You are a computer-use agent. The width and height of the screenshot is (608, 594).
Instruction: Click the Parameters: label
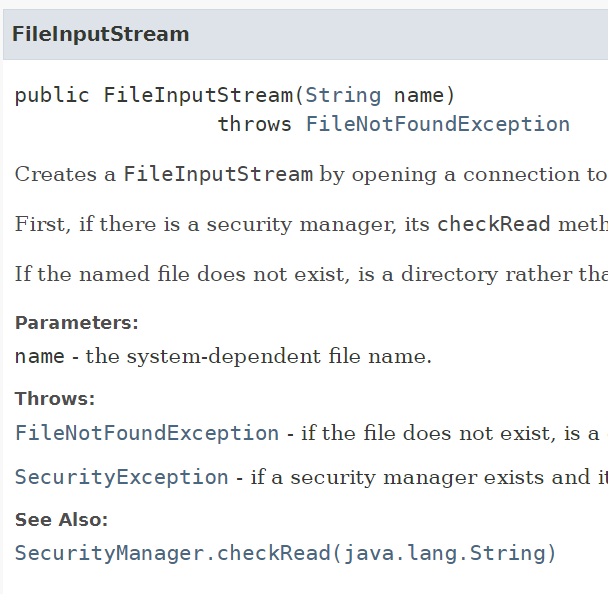77,323
